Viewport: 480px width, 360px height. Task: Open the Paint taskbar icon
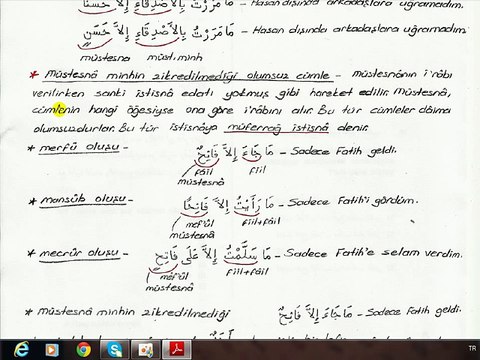(147, 350)
